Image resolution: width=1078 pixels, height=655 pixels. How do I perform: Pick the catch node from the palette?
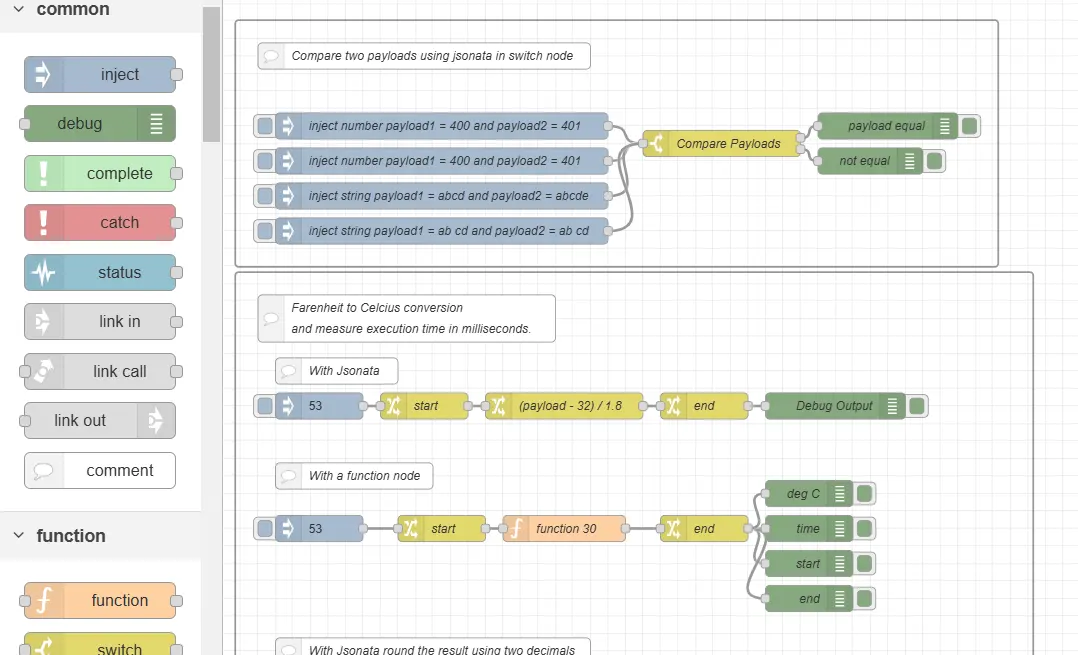click(x=100, y=223)
